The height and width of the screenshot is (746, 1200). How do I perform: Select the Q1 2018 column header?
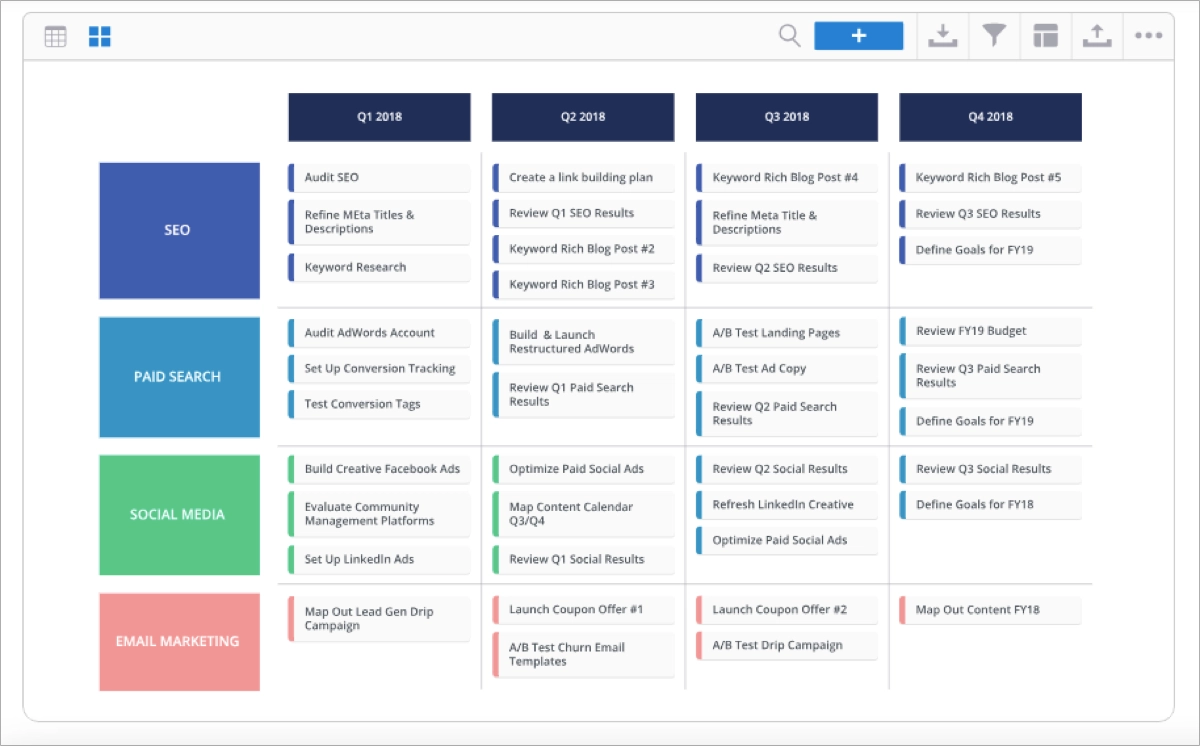tap(379, 117)
